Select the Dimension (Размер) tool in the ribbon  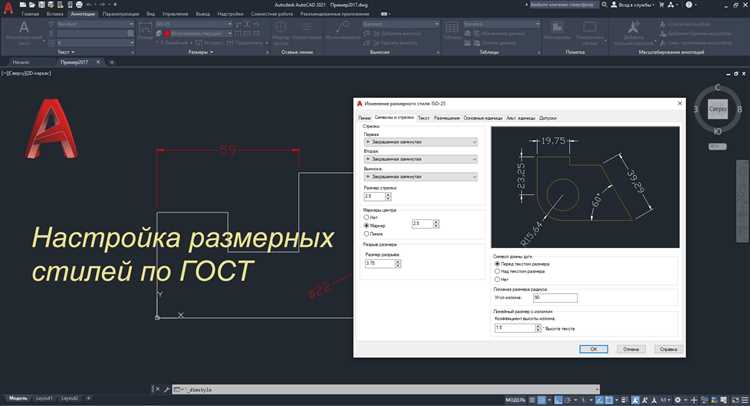pos(145,31)
